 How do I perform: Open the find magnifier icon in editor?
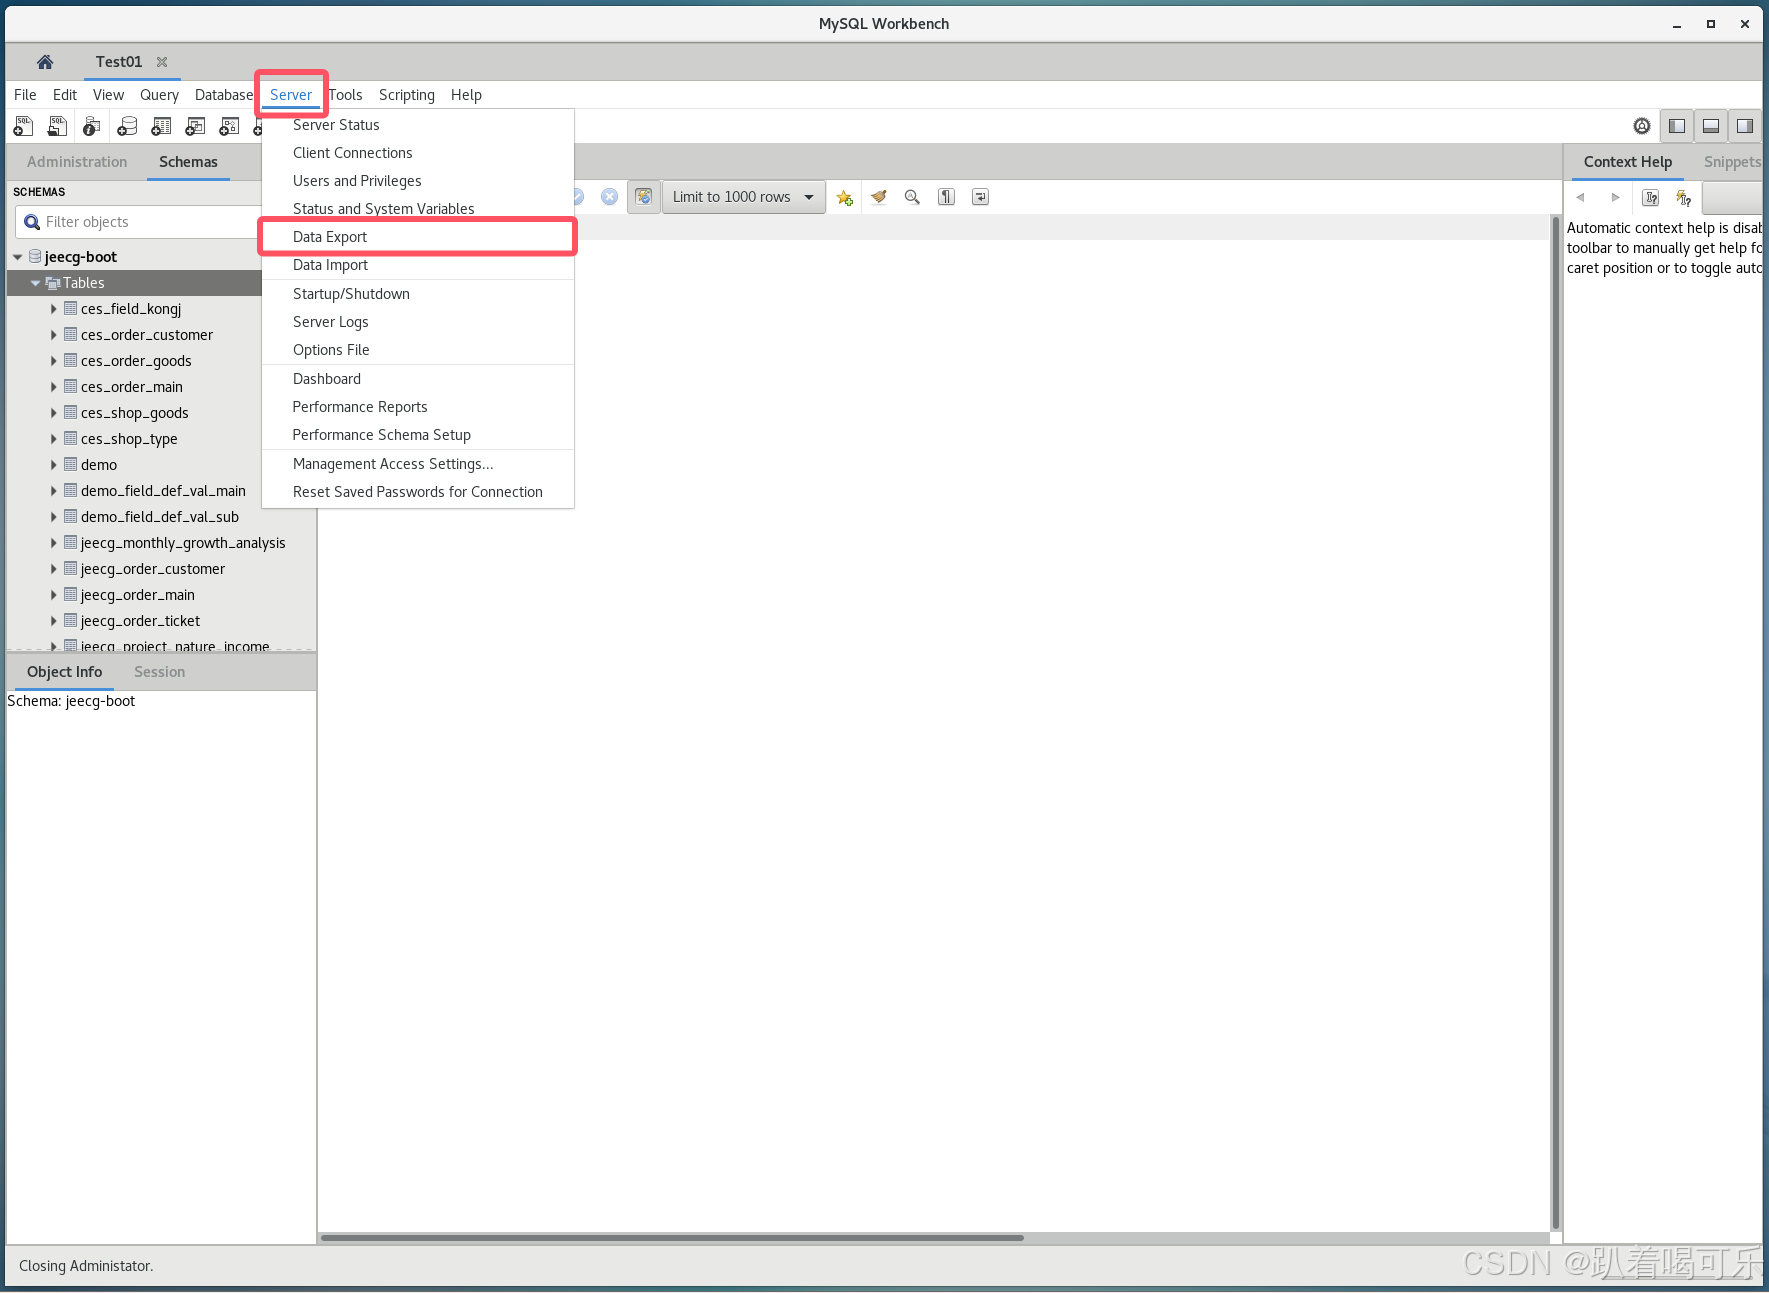pyautogui.click(x=912, y=197)
